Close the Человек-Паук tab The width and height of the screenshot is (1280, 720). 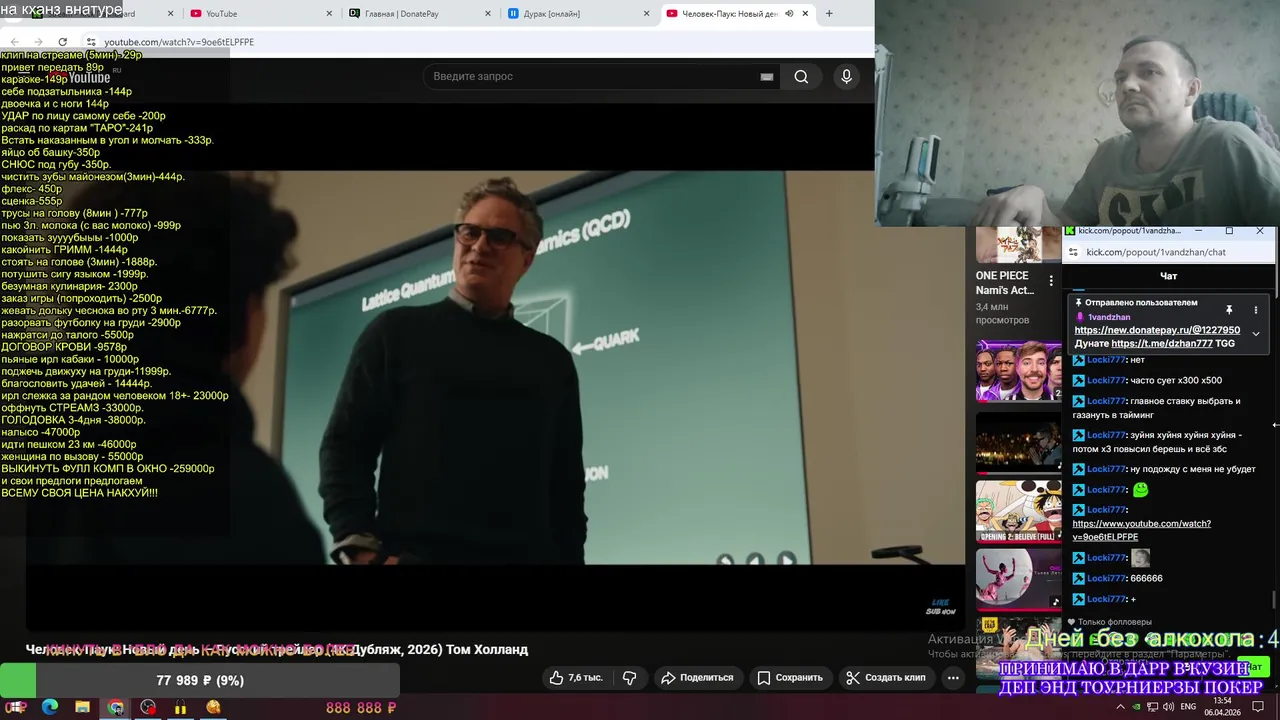point(806,14)
